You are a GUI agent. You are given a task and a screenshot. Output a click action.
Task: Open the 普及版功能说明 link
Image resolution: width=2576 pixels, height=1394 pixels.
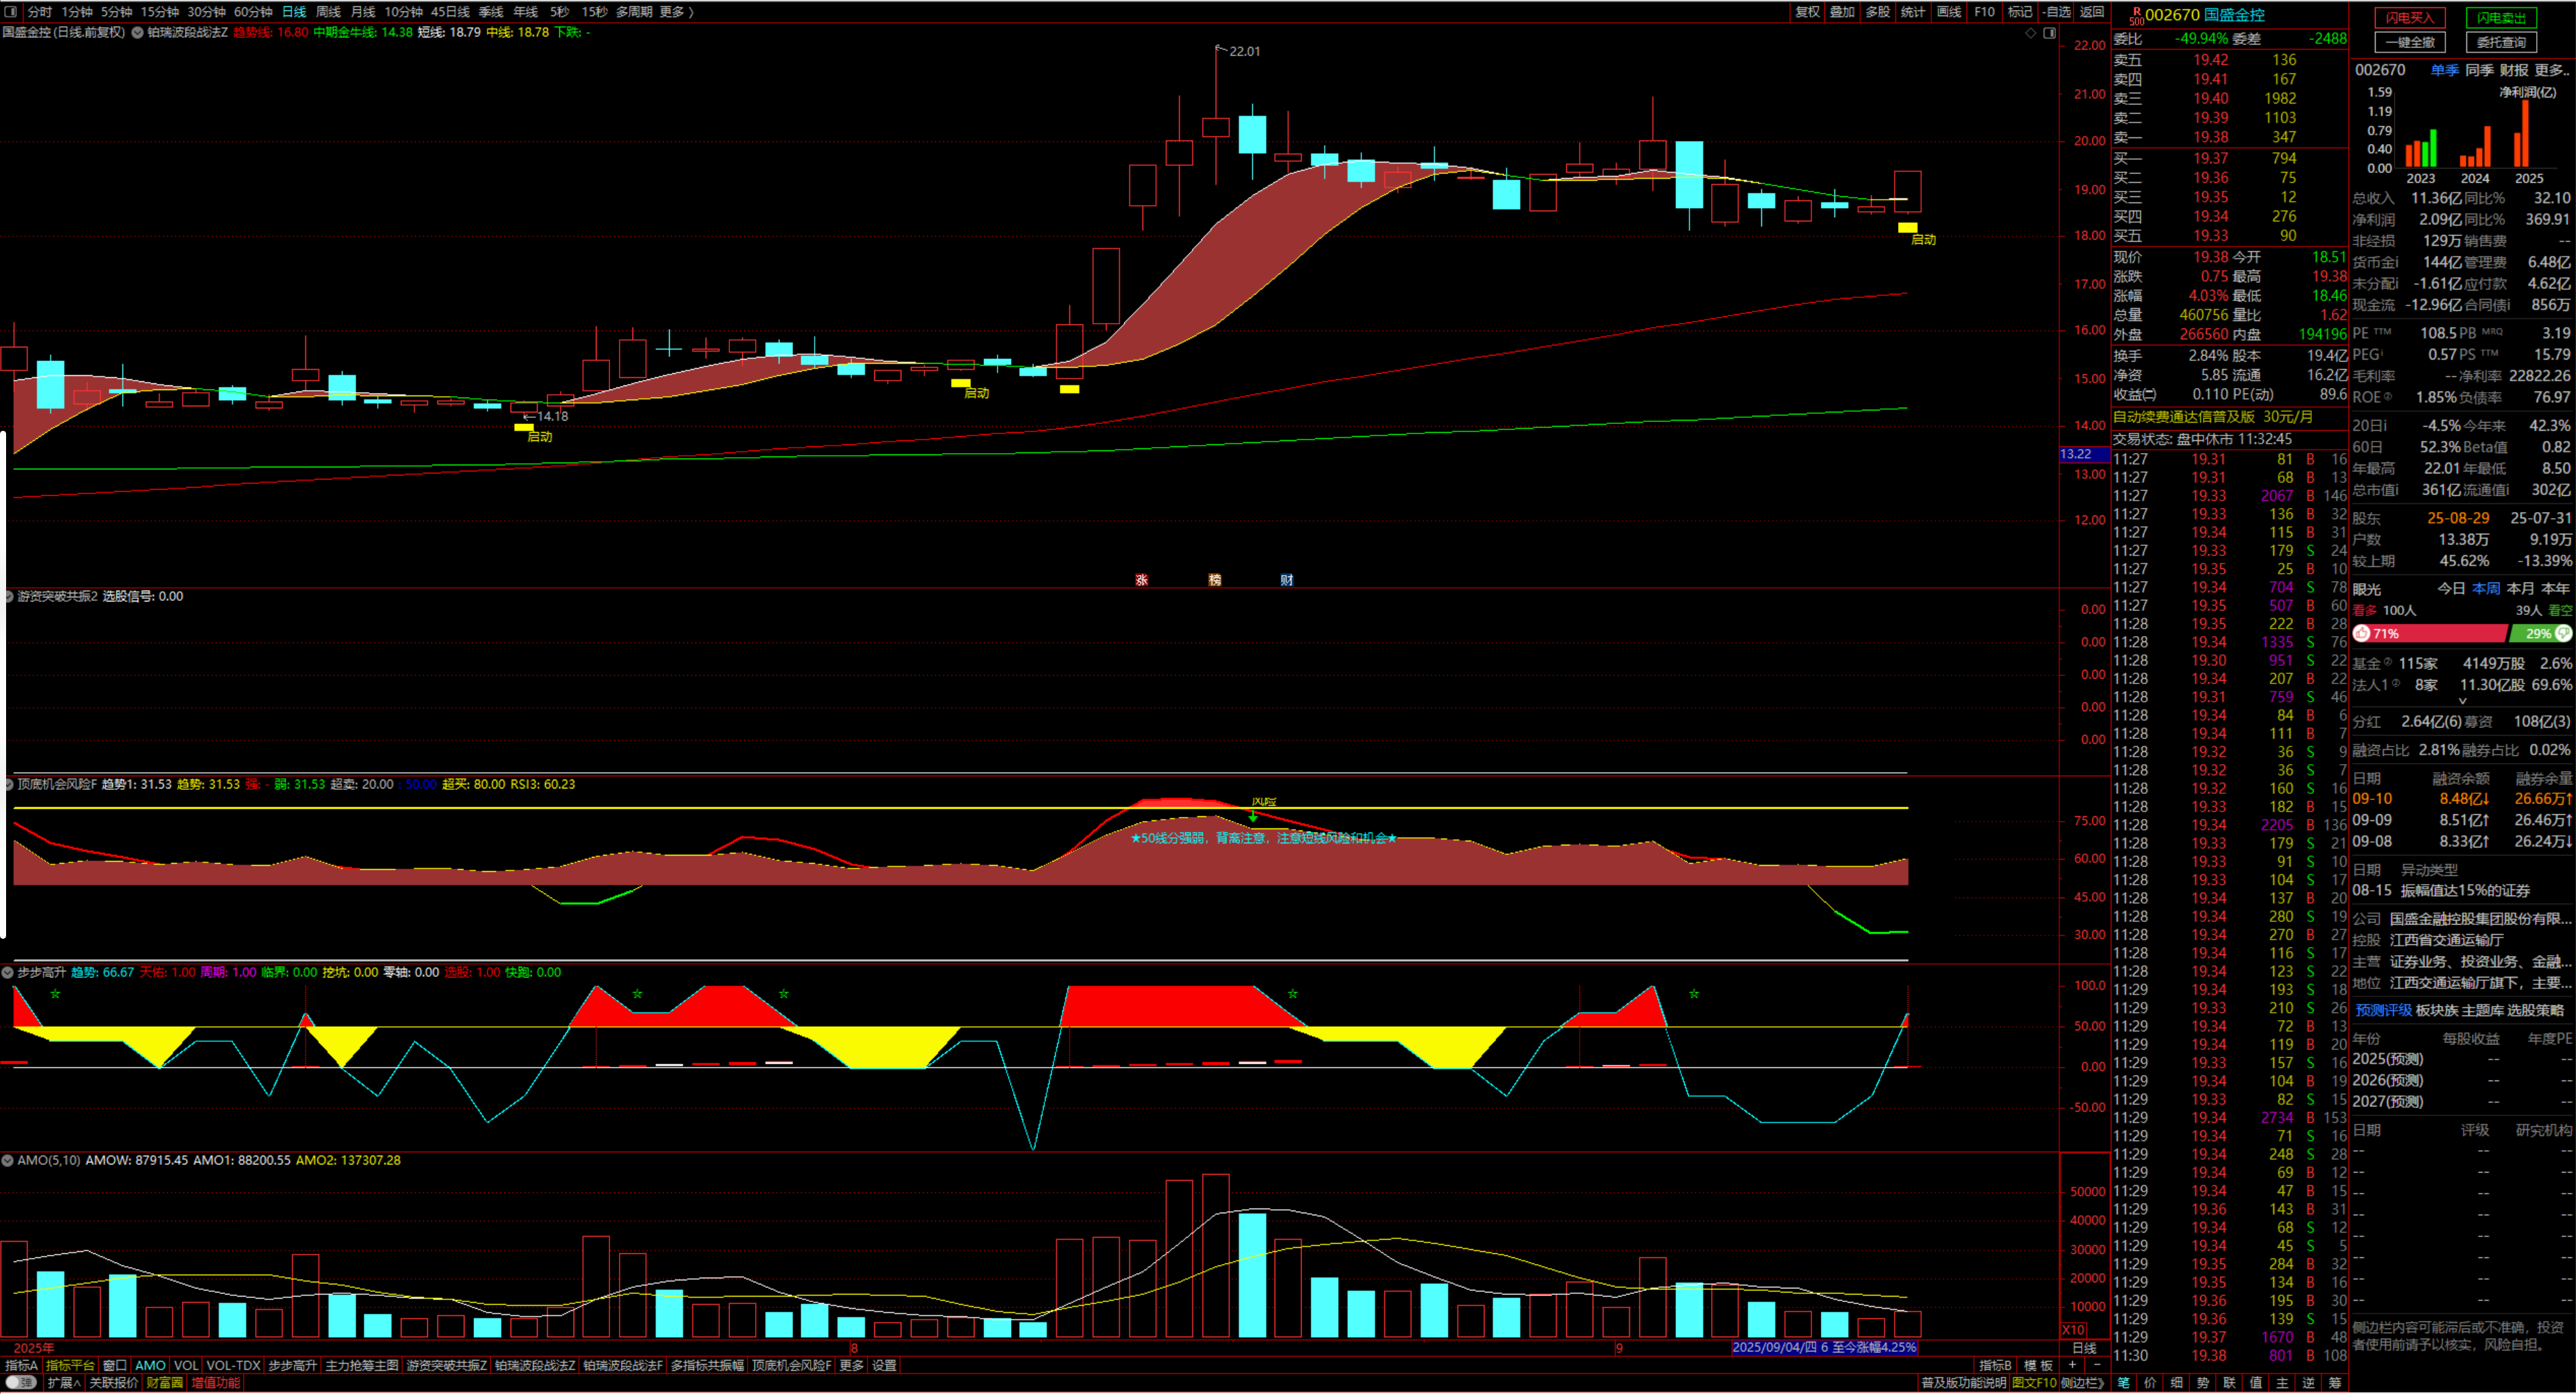click(x=1963, y=1383)
